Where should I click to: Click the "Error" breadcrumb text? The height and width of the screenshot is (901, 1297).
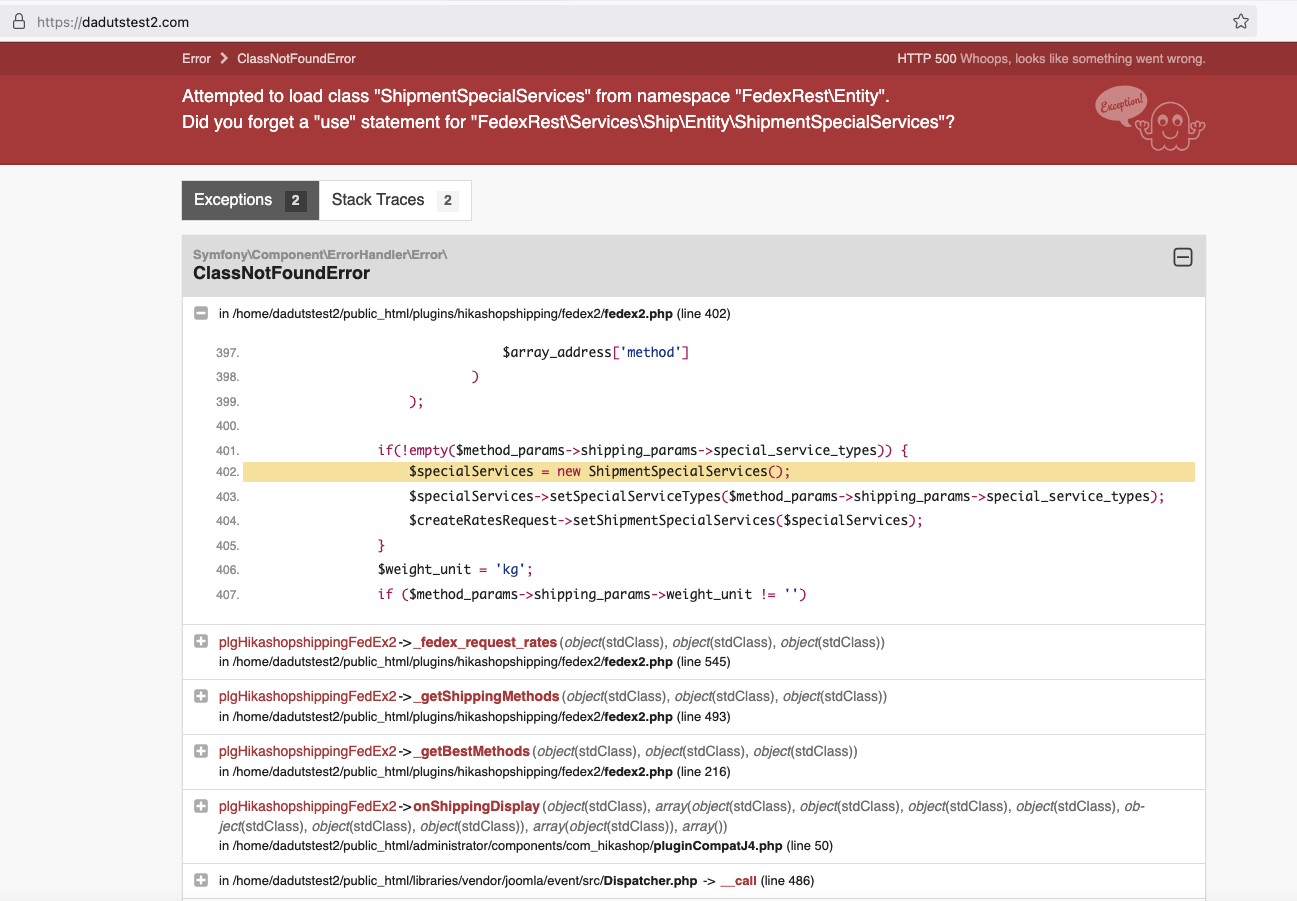[196, 59]
